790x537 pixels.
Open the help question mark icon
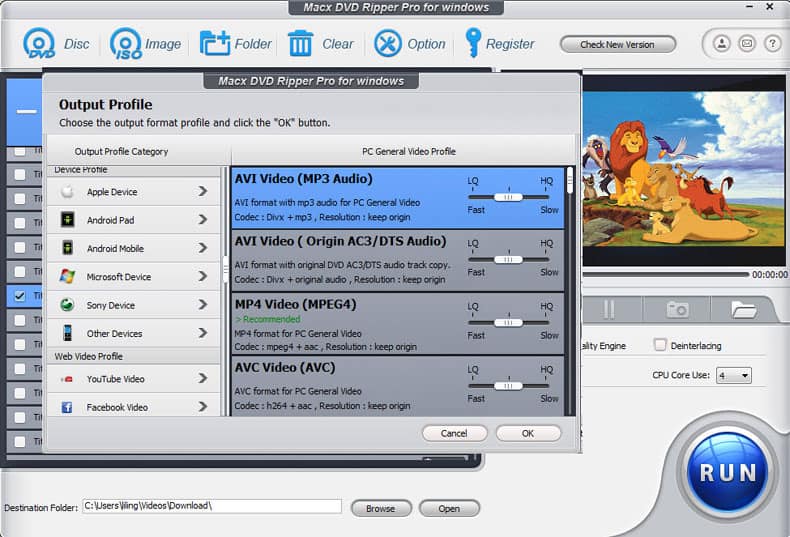click(x=772, y=44)
